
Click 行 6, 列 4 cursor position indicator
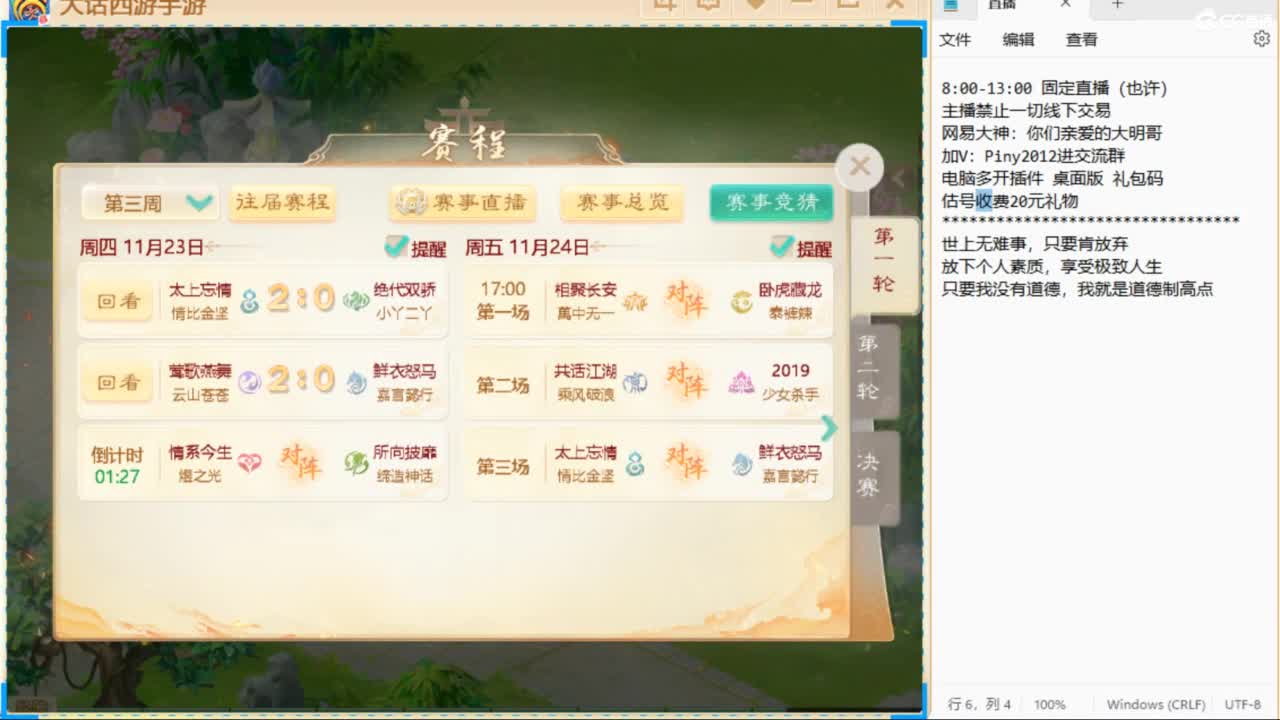click(980, 704)
